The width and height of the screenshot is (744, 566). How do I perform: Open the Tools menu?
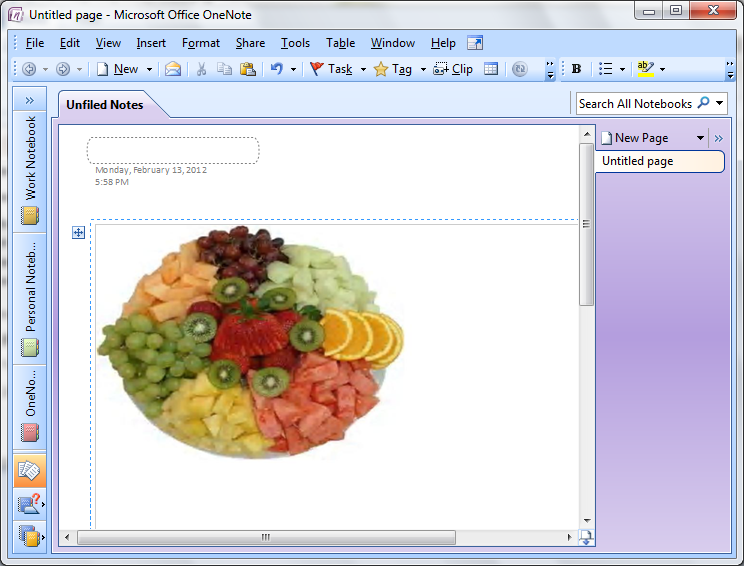coord(295,43)
